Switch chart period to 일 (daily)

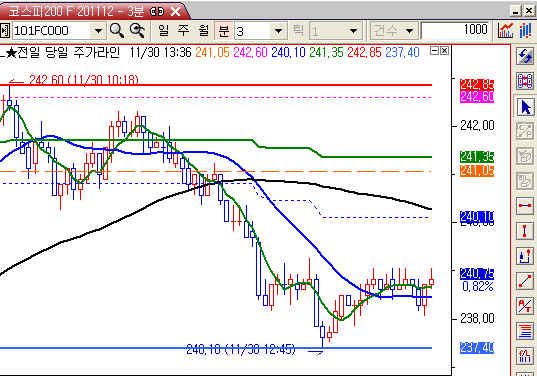pyautogui.click(x=163, y=31)
